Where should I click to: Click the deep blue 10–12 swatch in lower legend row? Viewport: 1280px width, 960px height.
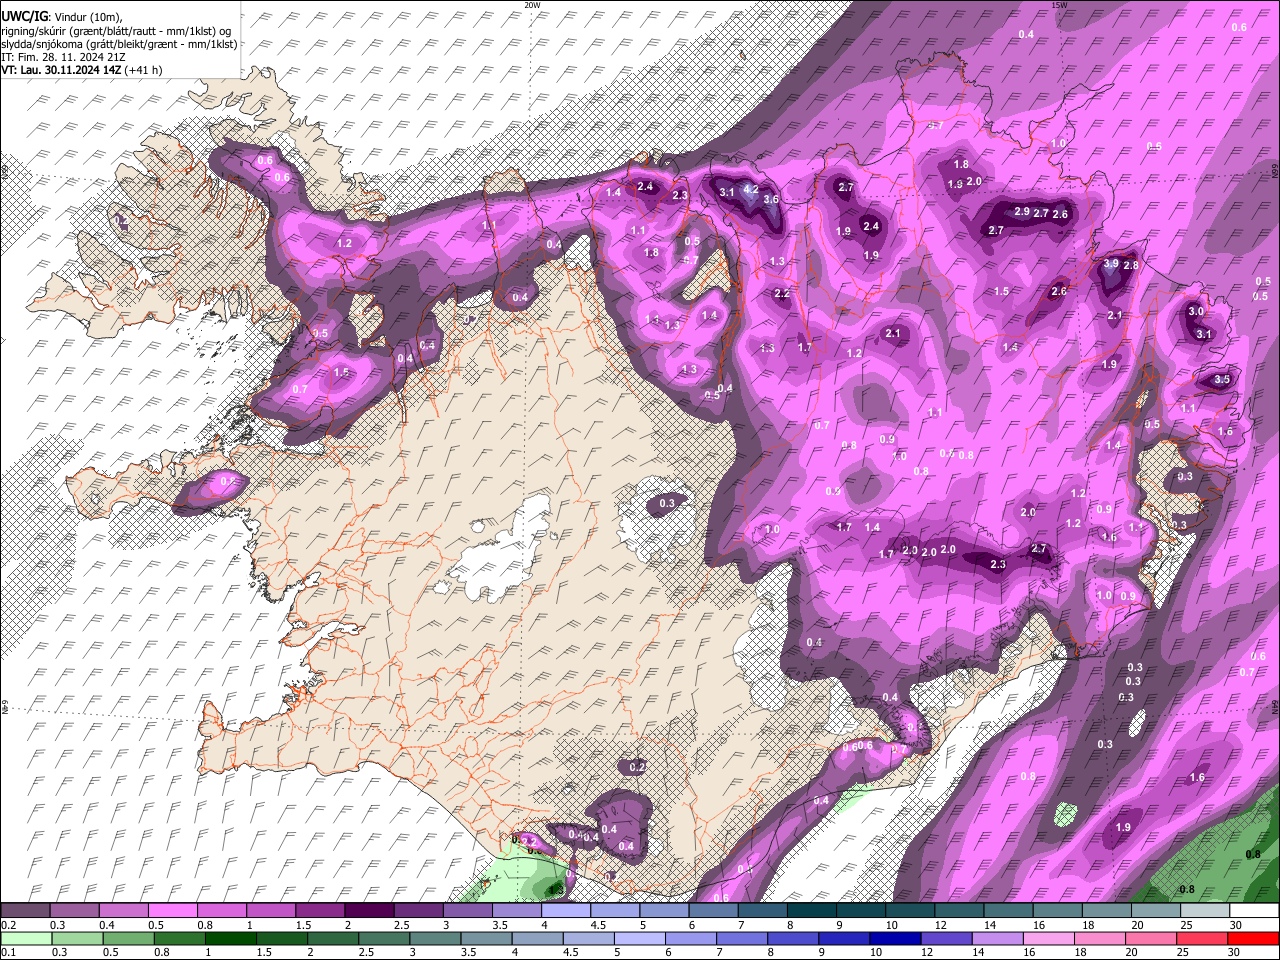[x=895, y=938]
